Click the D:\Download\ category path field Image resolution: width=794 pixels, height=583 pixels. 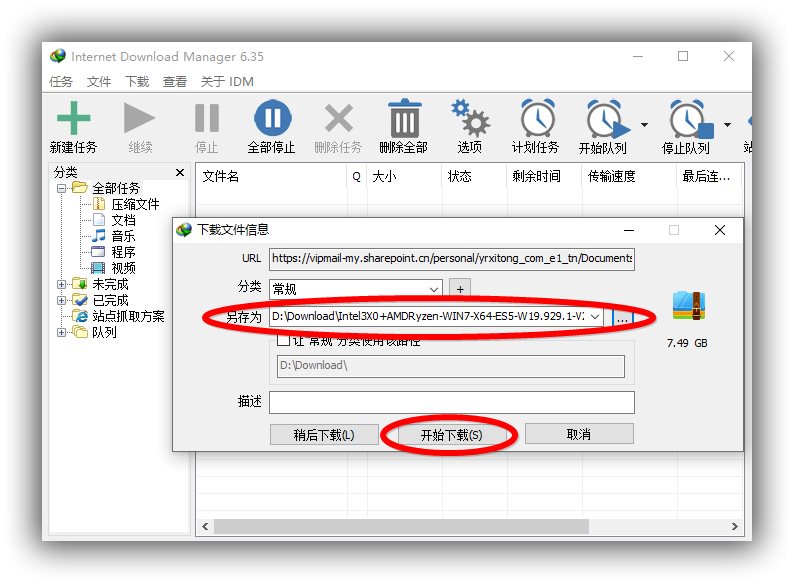click(x=451, y=366)
